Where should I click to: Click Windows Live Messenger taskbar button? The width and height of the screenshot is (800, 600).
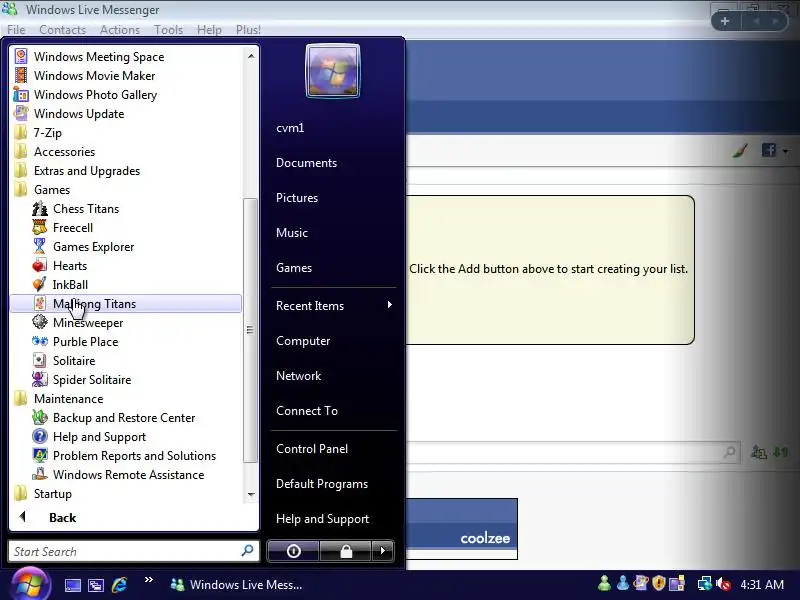point(236,585)
